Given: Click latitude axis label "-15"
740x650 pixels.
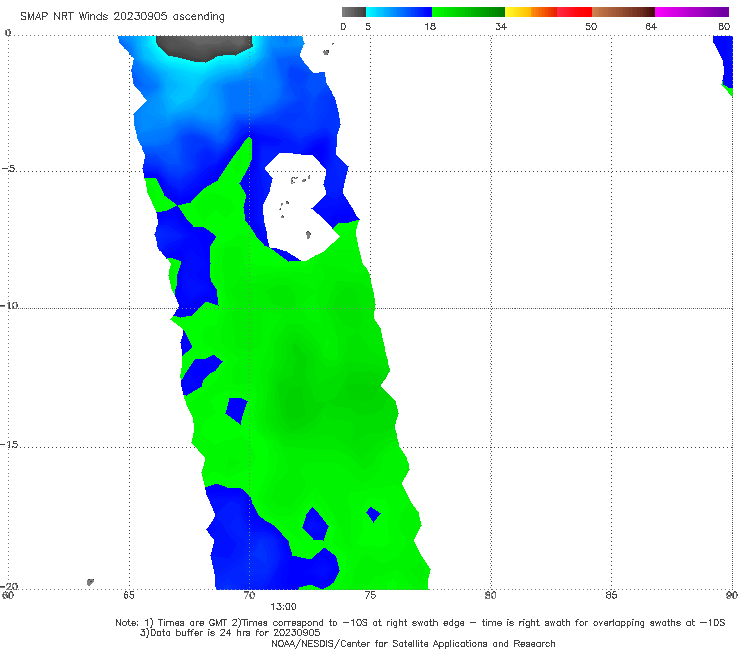Looking at the screenshot, I should pos(9,445).
